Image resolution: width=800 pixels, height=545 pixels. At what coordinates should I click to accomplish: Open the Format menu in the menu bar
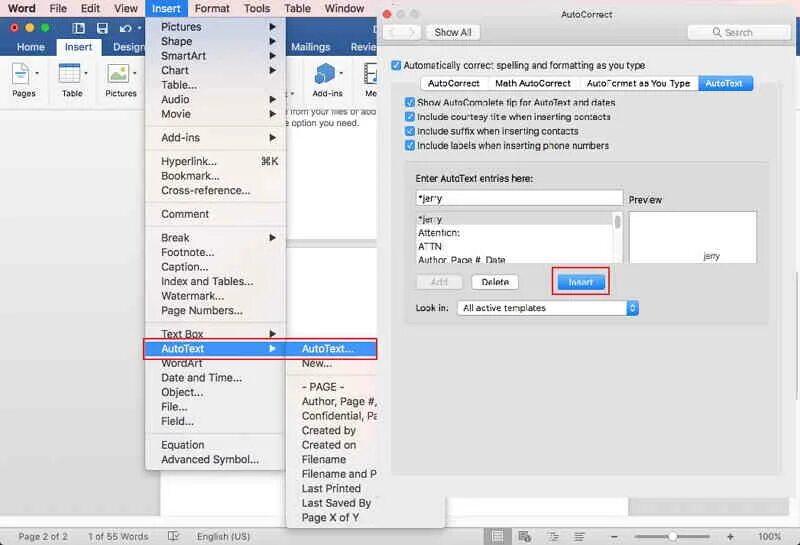pyautogui.click(x=212, y=8)
